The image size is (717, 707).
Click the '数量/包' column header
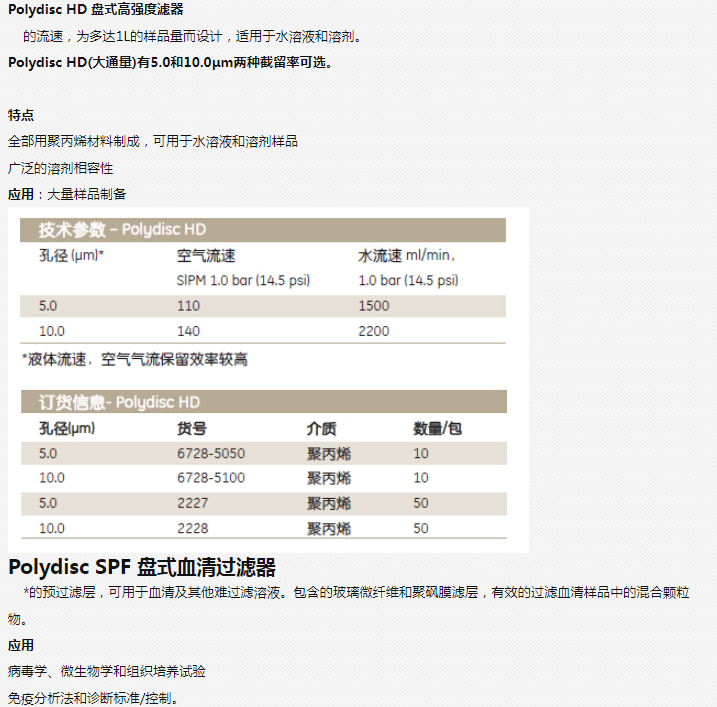pos(438,428)
